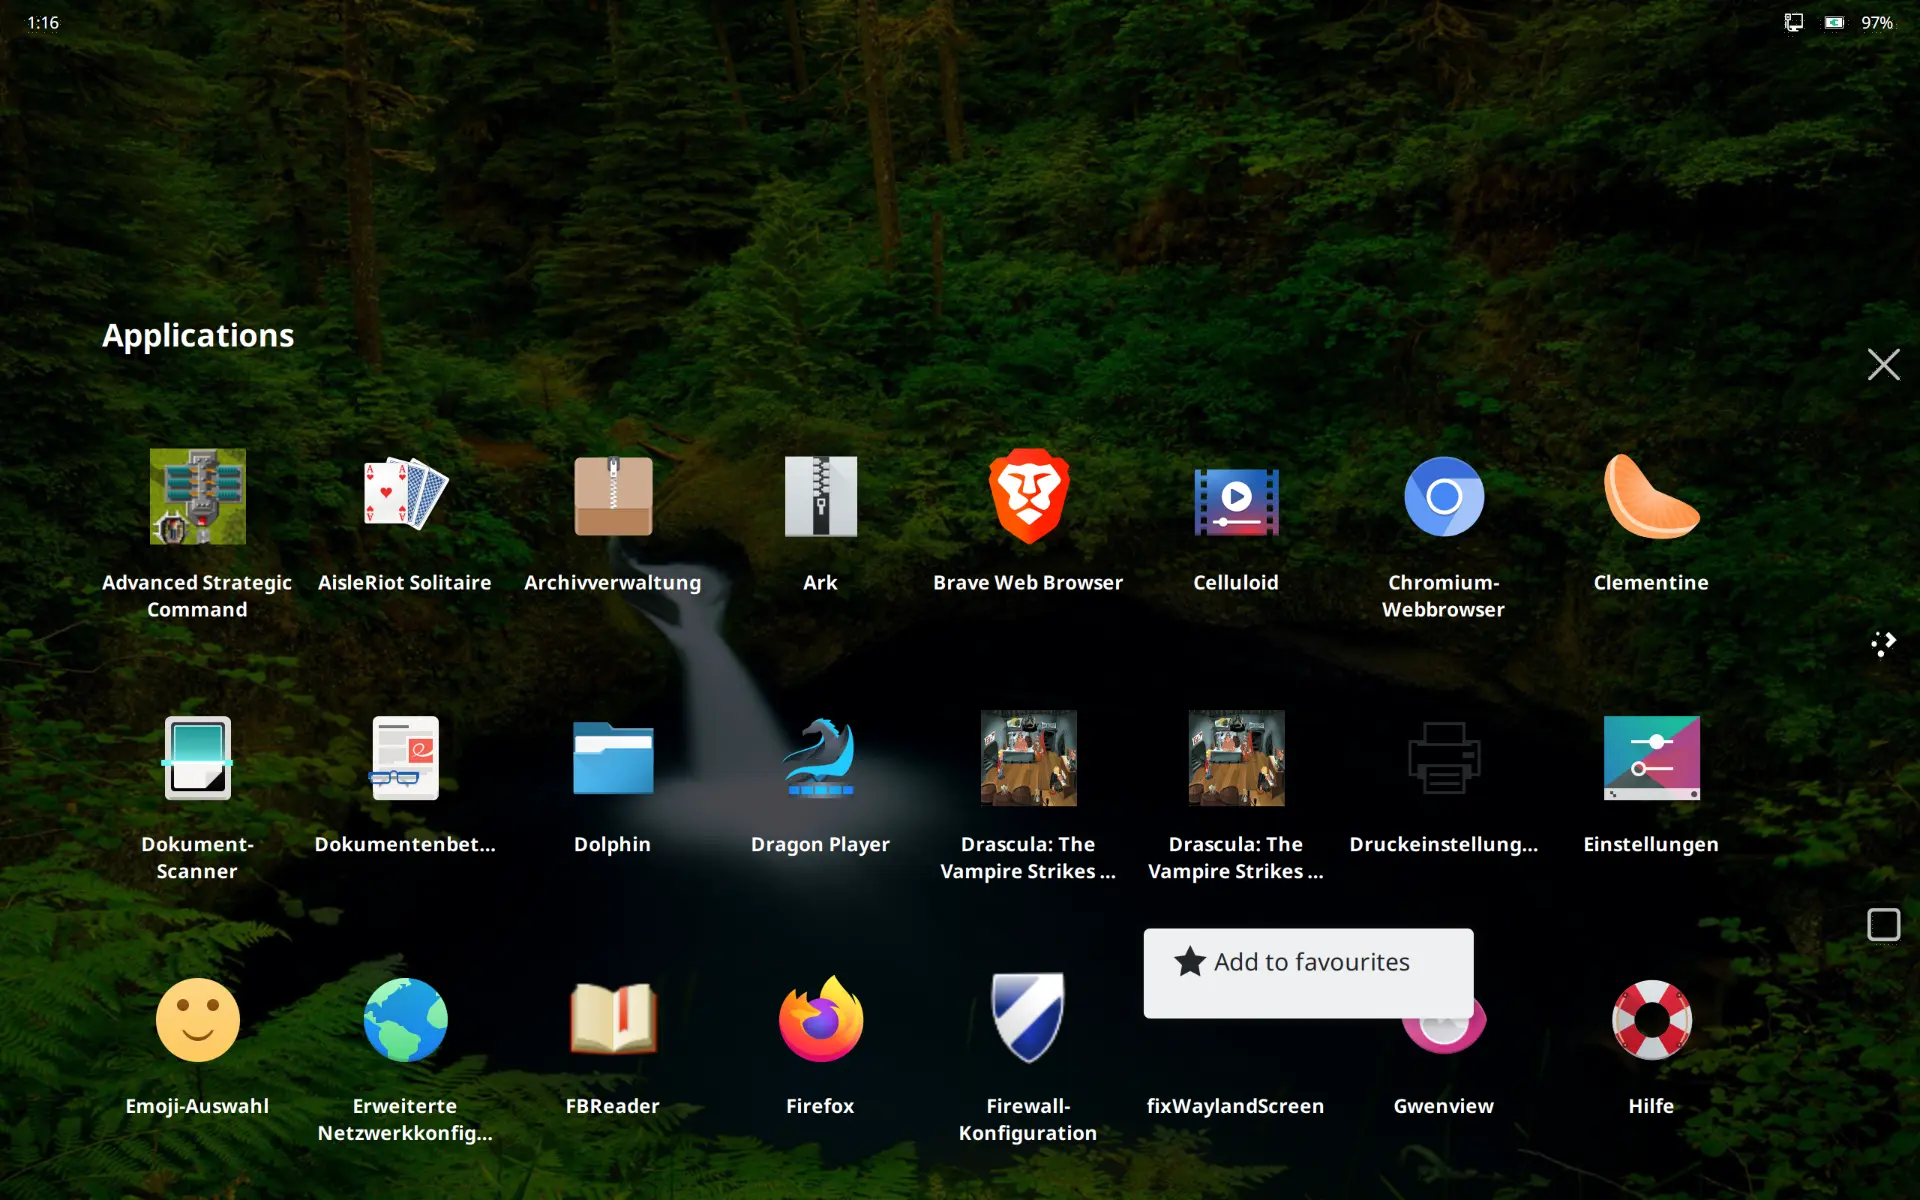
Task: Open Chromium-Webbrowser icon
Action: click(x=1443, y=496)
